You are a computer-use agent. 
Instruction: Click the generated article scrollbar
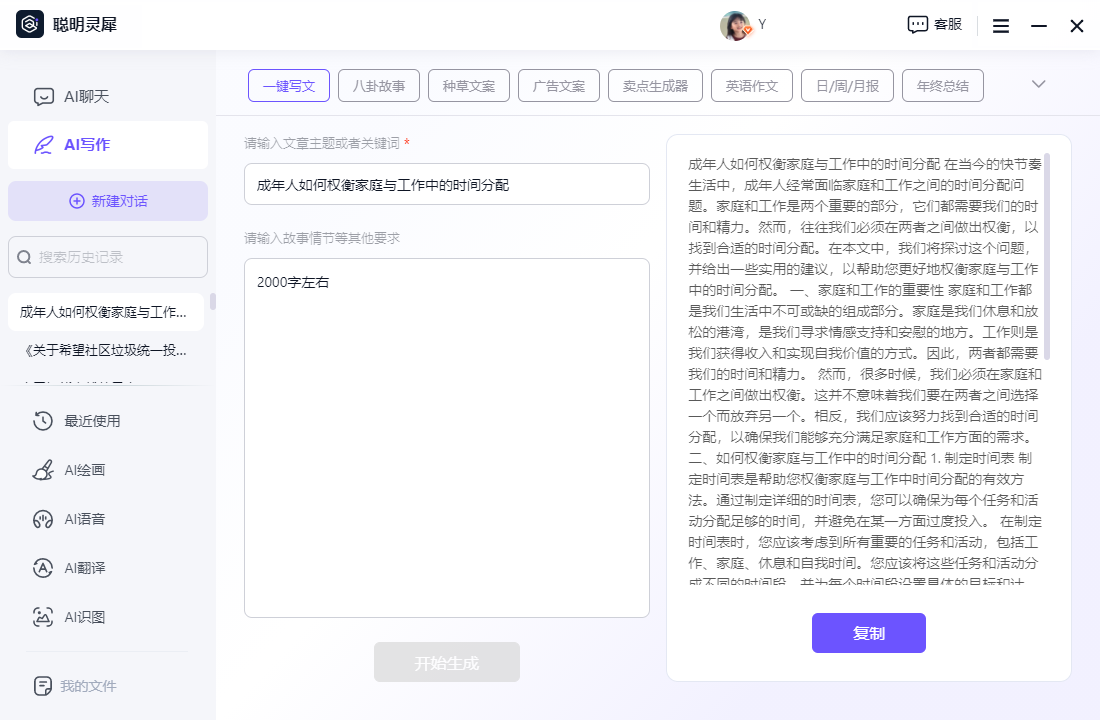tap(1047, 256)
